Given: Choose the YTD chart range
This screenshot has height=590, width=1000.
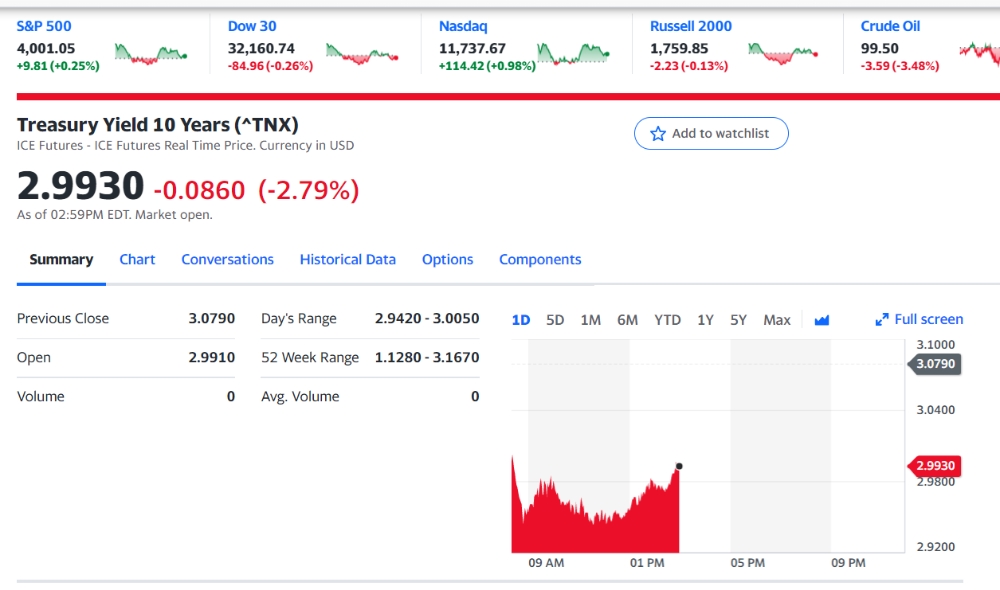Looking at the screenshot, I should (667, 320).
